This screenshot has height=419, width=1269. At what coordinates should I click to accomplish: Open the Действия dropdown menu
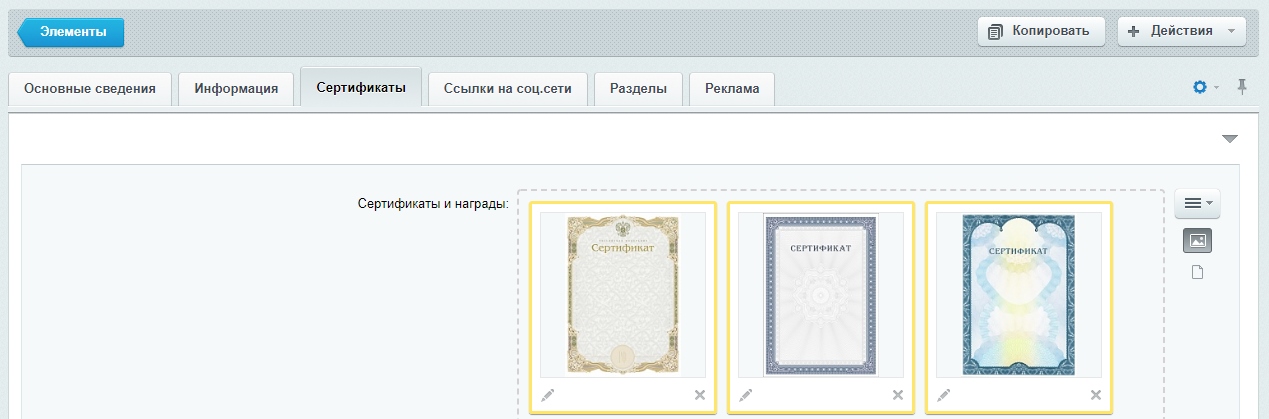click(x=1181, y=31)
